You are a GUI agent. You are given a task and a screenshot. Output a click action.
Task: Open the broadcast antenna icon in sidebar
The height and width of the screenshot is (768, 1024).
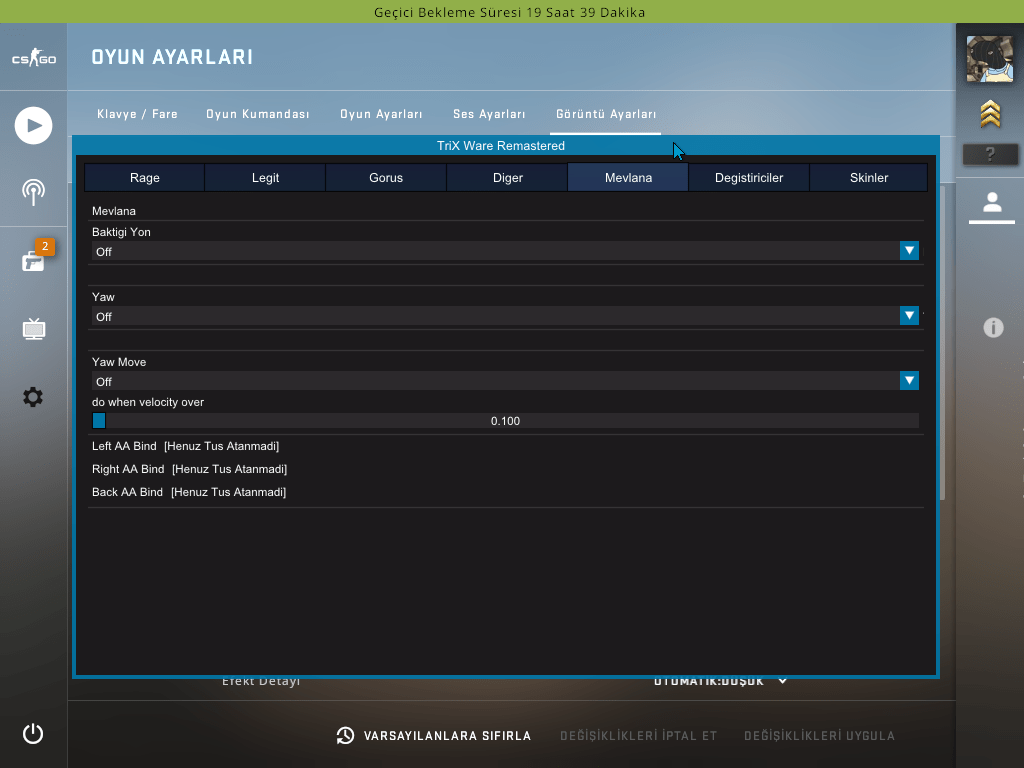33,192
